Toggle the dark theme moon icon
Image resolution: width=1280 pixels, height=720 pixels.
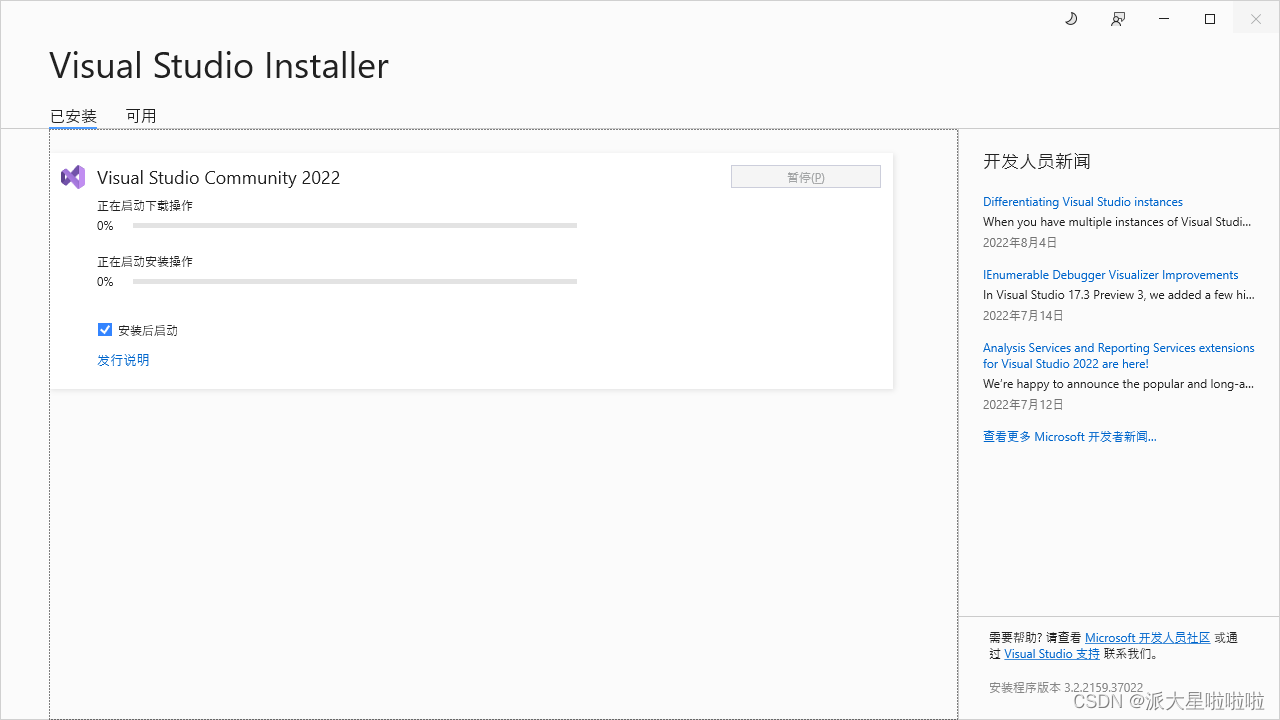click(x=1071, y=19)
